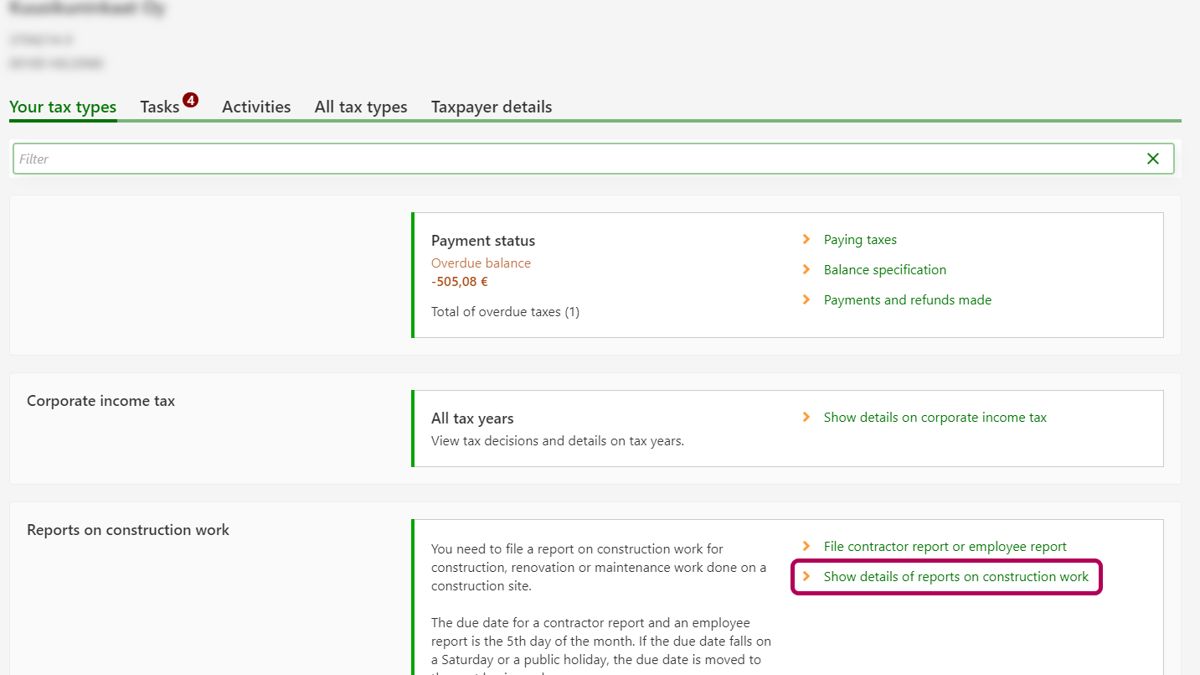The width and height of the screenshot is (1200, 675).
Task: Go to the Activities tab
Action: pyautogui.click(x=256, y=107)
